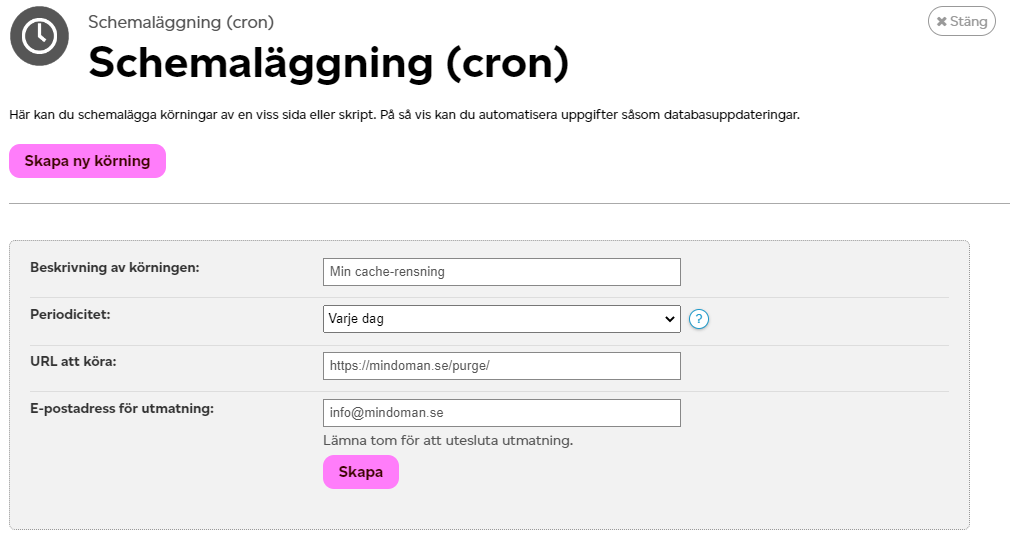Click the X icon inside the Stäng button
This screenshot has width=1018, height=539.
941,21
